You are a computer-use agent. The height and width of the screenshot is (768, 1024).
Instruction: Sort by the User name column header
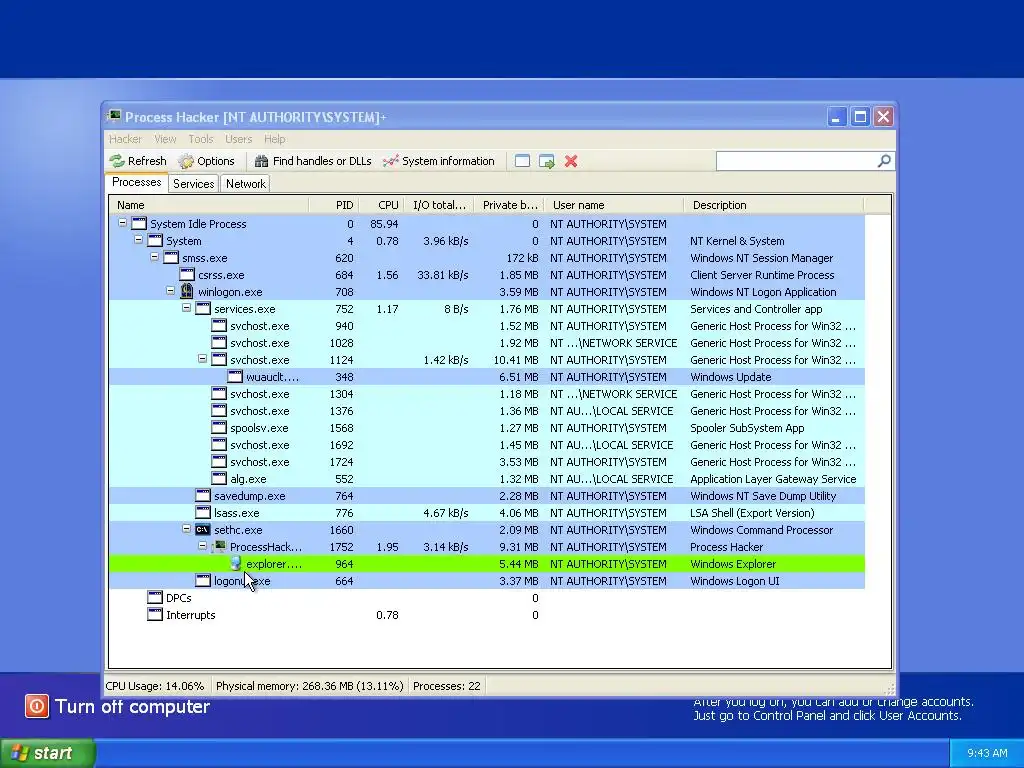click(614, 205)
